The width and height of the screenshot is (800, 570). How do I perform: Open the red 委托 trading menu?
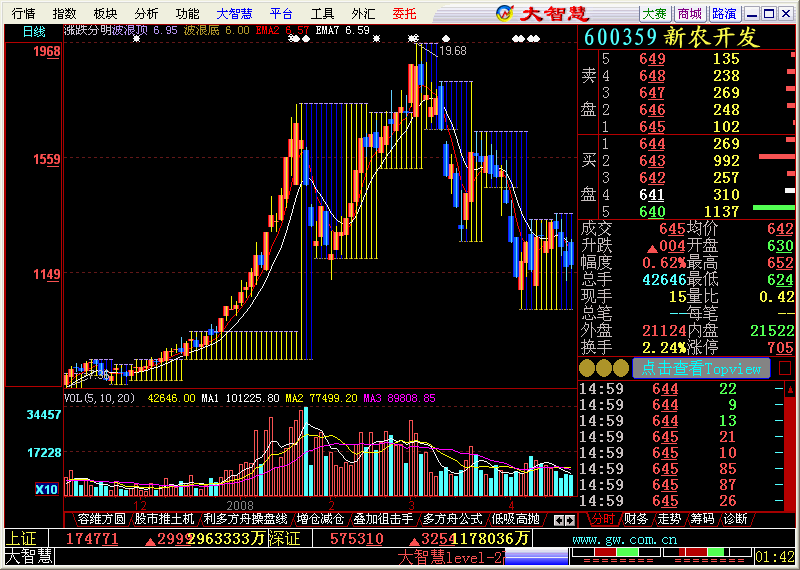coord(405,13)
